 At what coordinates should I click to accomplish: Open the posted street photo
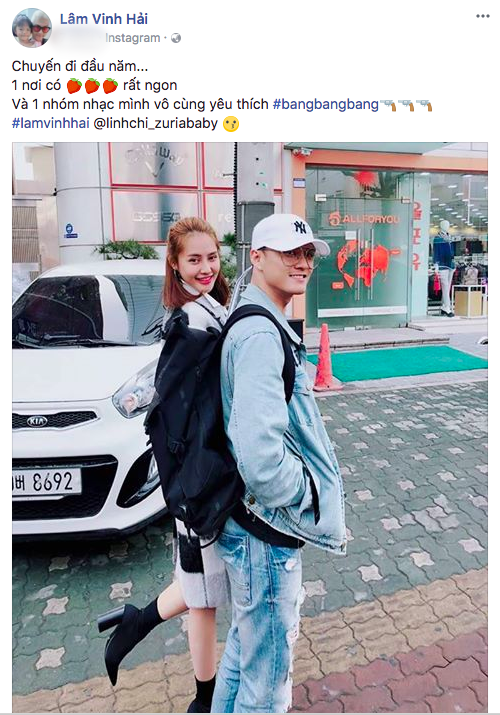[250, 427]
